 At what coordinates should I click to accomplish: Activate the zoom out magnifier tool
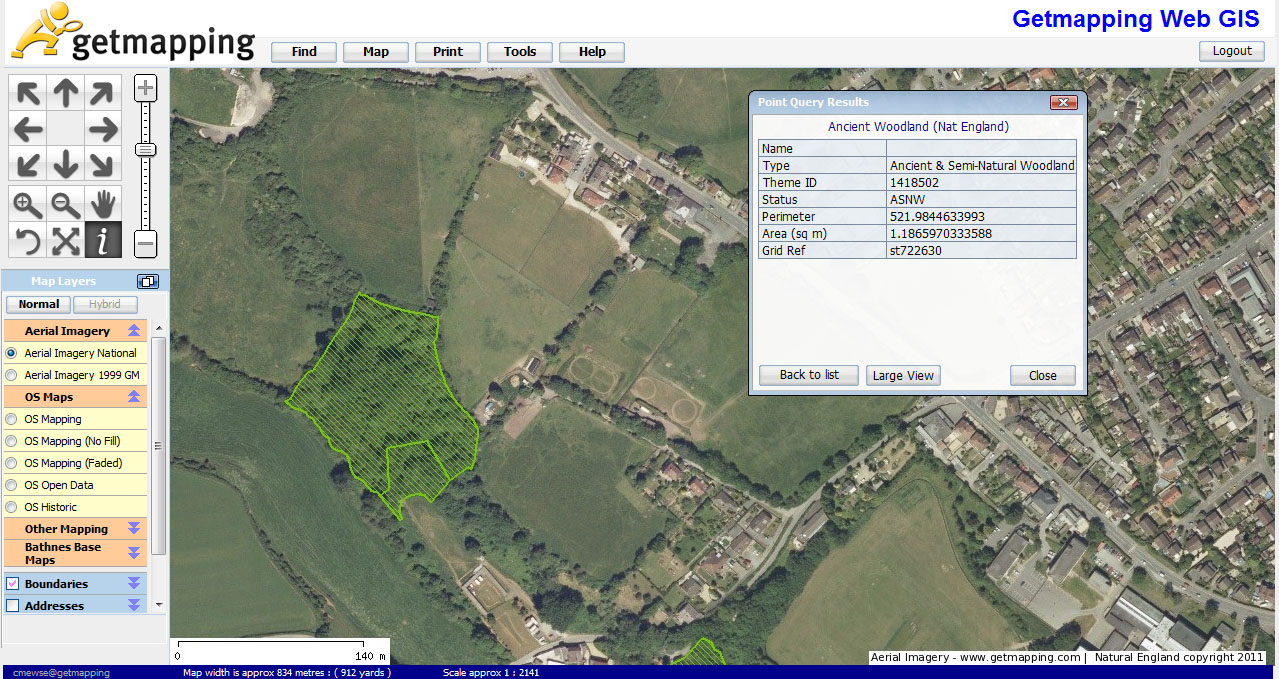[65, 204]
